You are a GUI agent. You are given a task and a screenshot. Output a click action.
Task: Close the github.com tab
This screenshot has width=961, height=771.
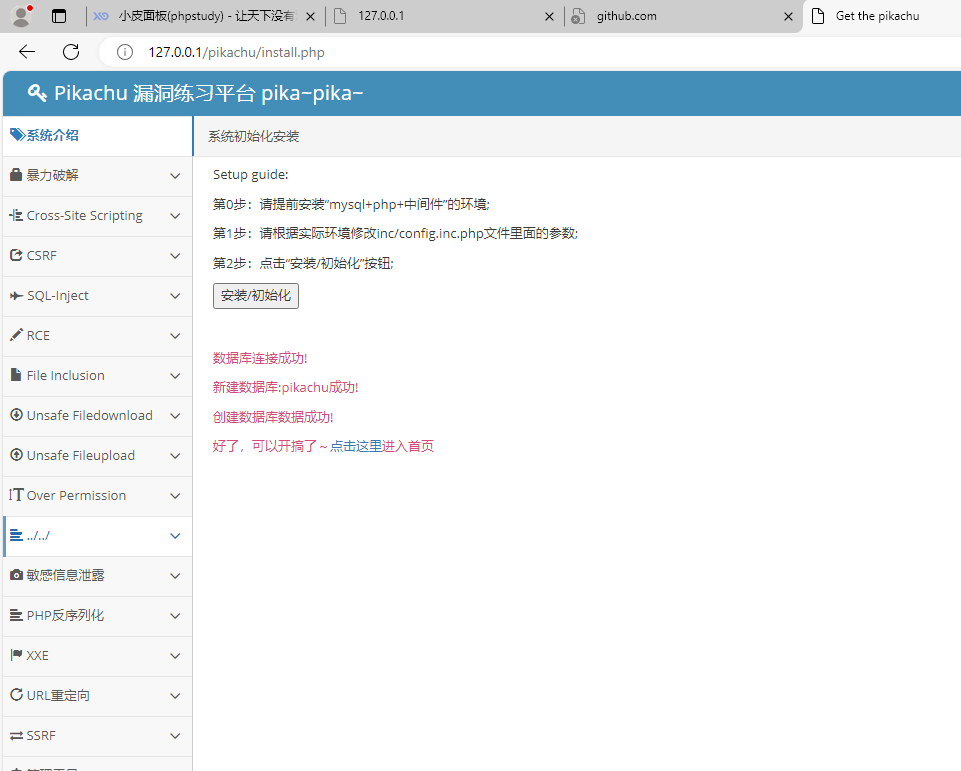tap(789, 17)
